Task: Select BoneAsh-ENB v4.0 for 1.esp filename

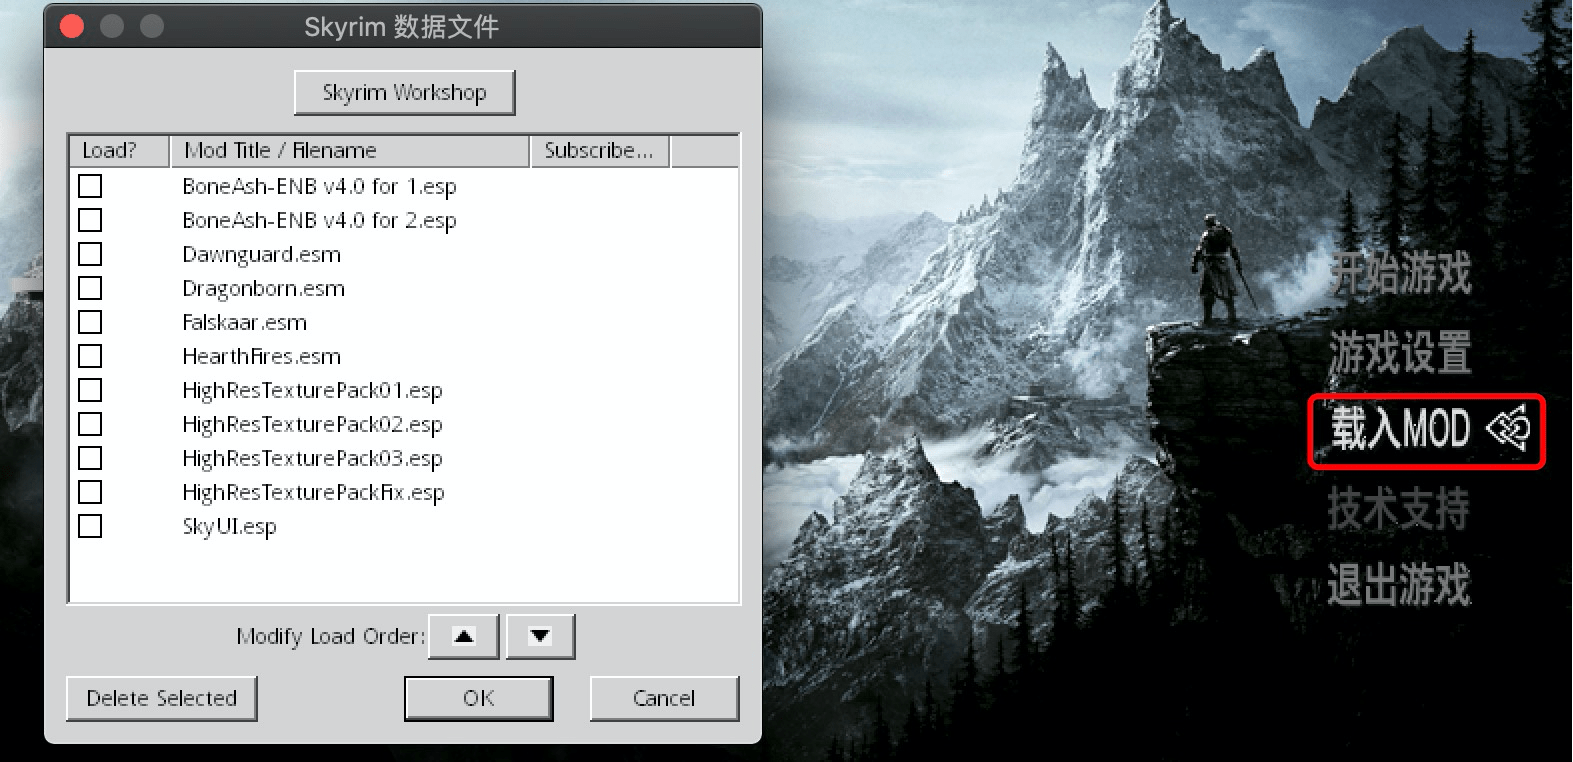Action: tap(319, 187)
